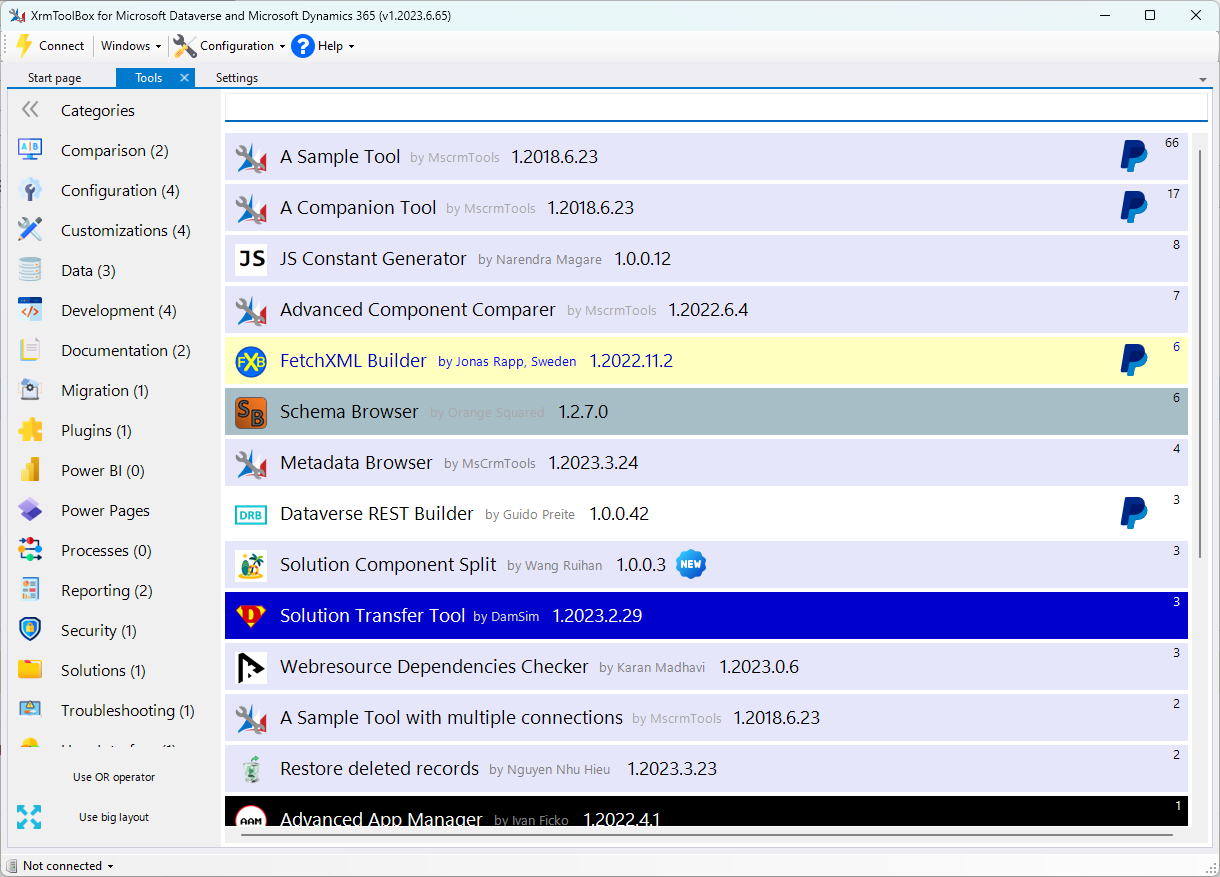Click PayPal donate icon for A Sample Tool
1220x877 pixels.
pyautogui.click(x=1133, y=156)
